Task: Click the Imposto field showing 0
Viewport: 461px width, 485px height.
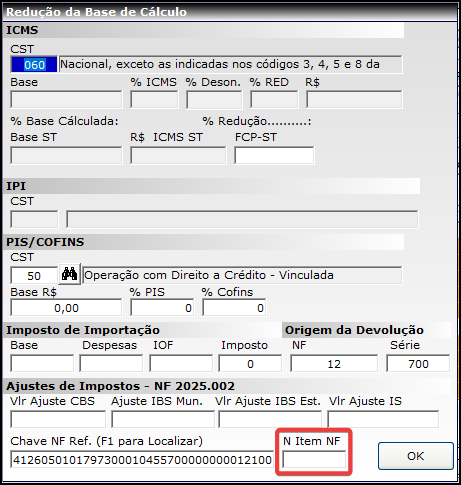Action: pyautogui.click(x=250, y=363)
